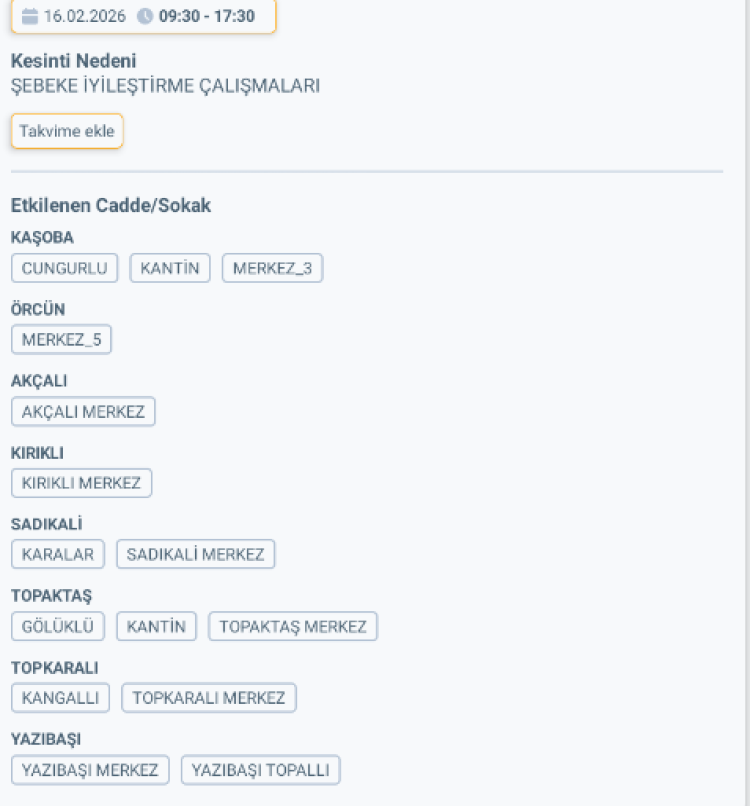Select the TOPKARALI MERKEZ tag

click(x=209, y=698)
